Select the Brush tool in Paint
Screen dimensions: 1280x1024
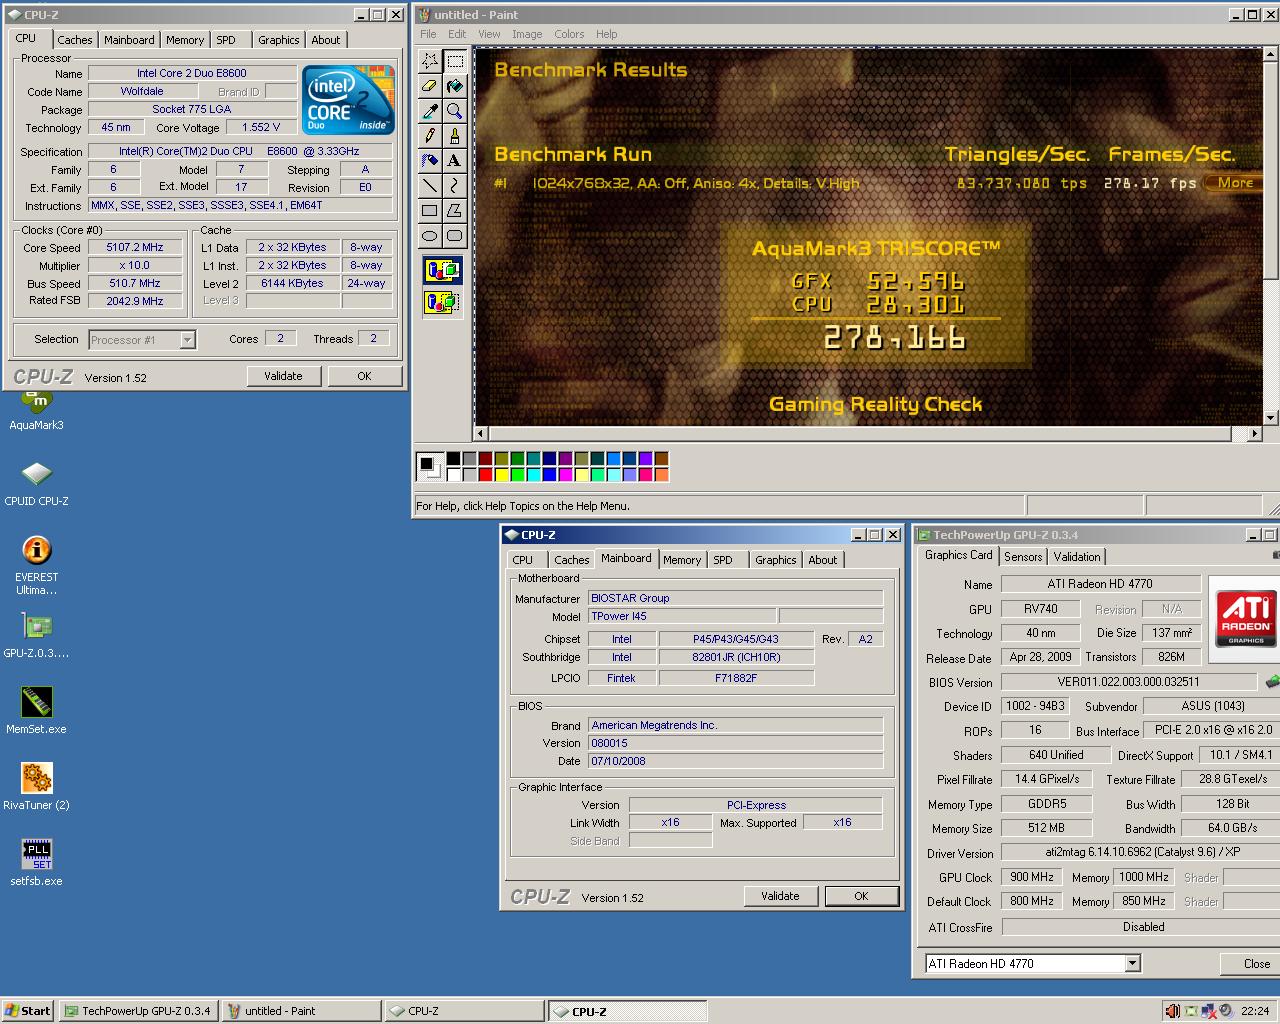tap(454, 136)
